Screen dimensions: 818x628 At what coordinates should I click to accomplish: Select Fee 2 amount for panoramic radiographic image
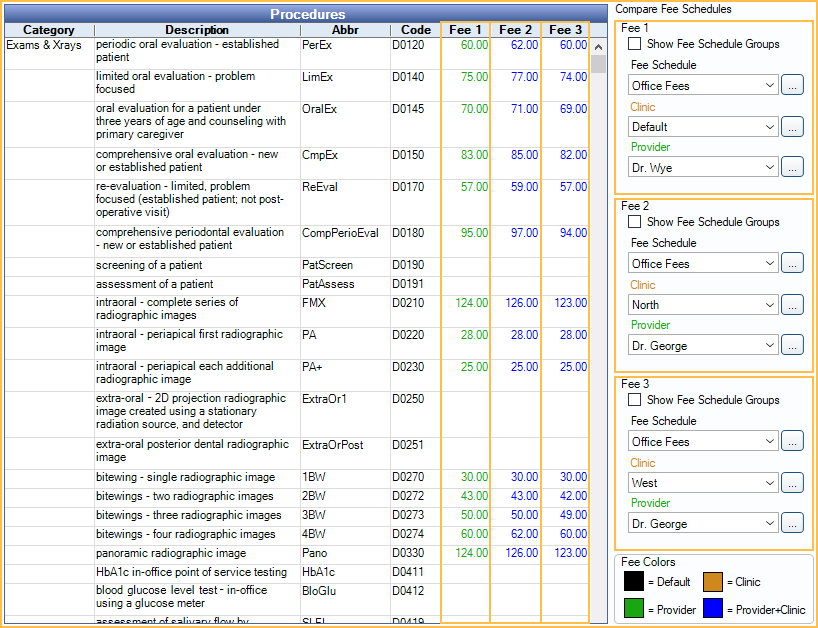[523, 553]
